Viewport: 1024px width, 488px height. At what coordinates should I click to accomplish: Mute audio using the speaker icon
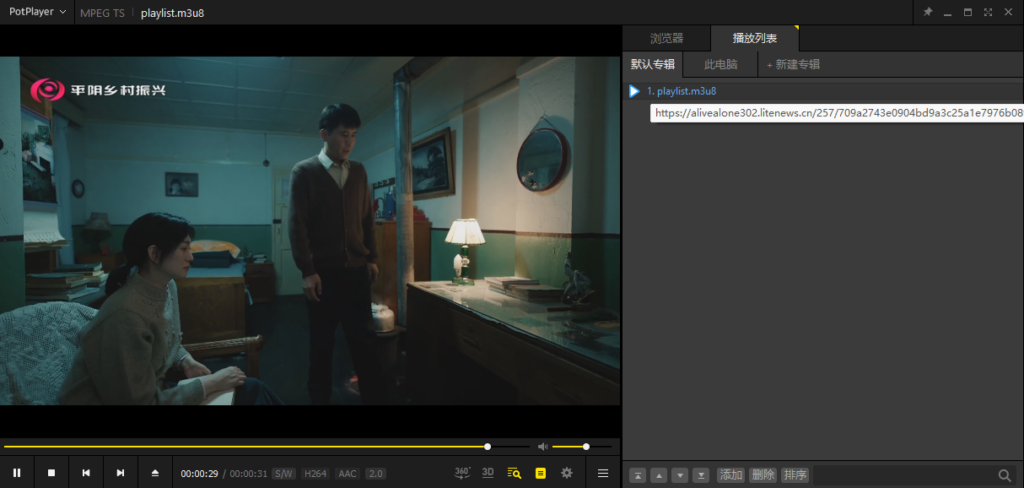(542, 446)
